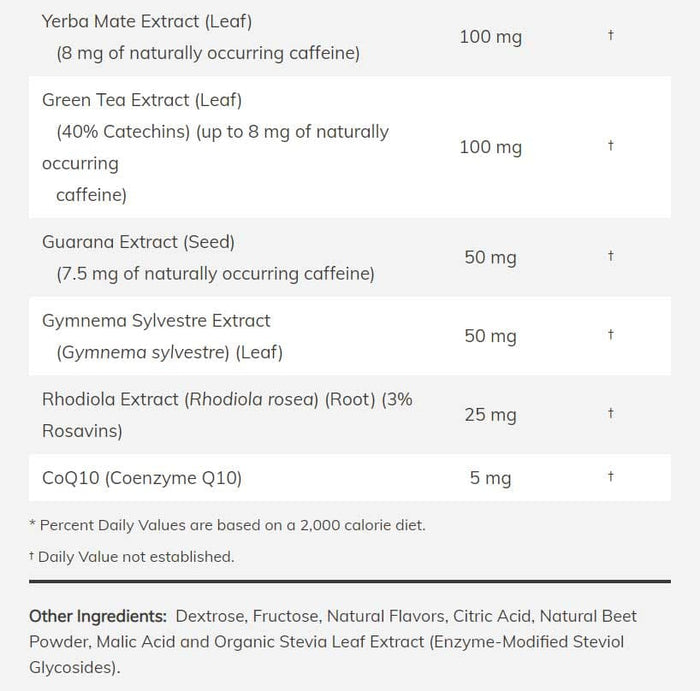Click the dagger symbol in Gymnema Sylvestre row
Image resolution: width=700 pixels, height=691 pixels.
[610, 336]
